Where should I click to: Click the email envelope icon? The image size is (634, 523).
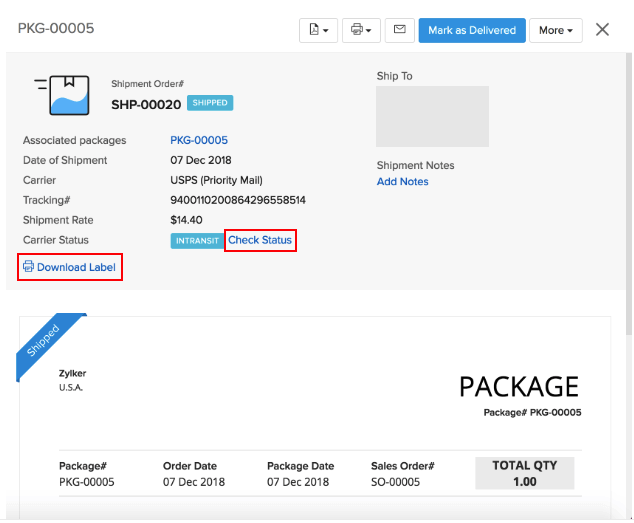pos(399,30)
